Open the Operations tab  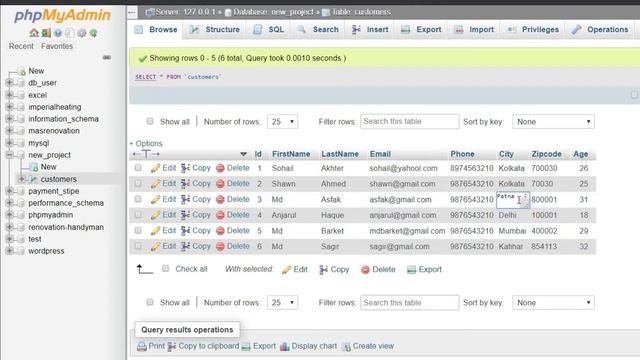[600, 29]
